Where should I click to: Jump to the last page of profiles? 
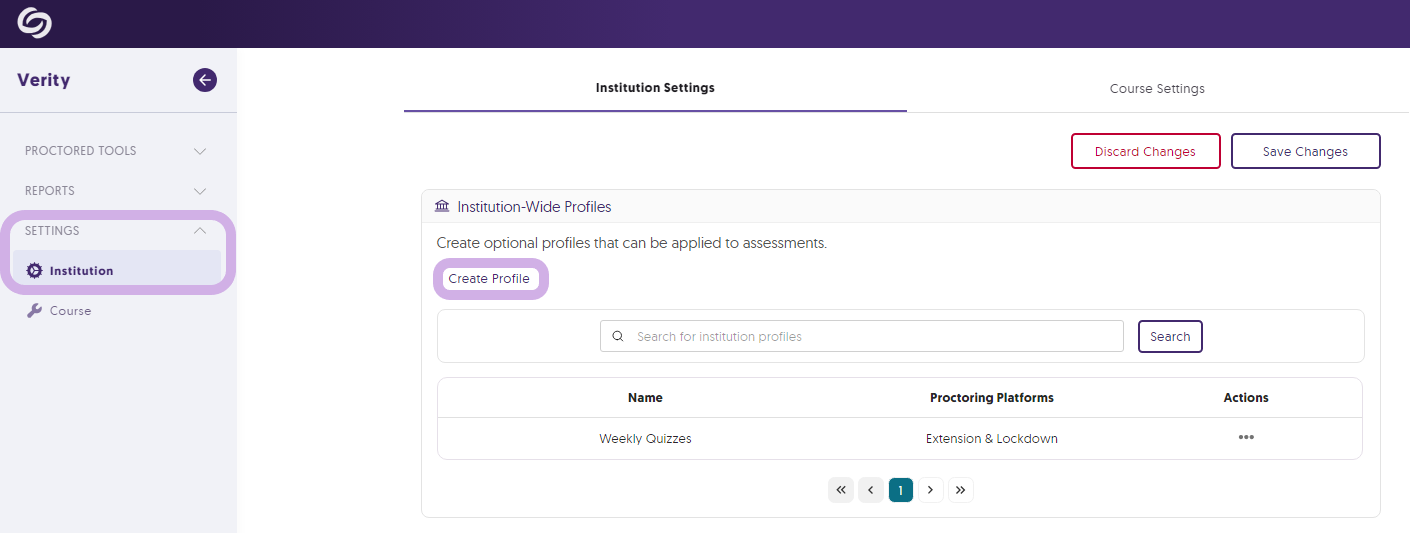click(x=961, y=490)
